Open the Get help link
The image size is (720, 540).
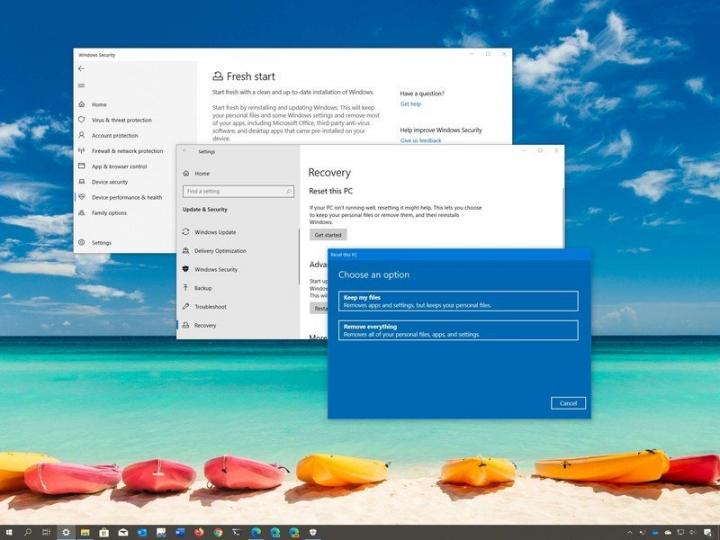411,104
